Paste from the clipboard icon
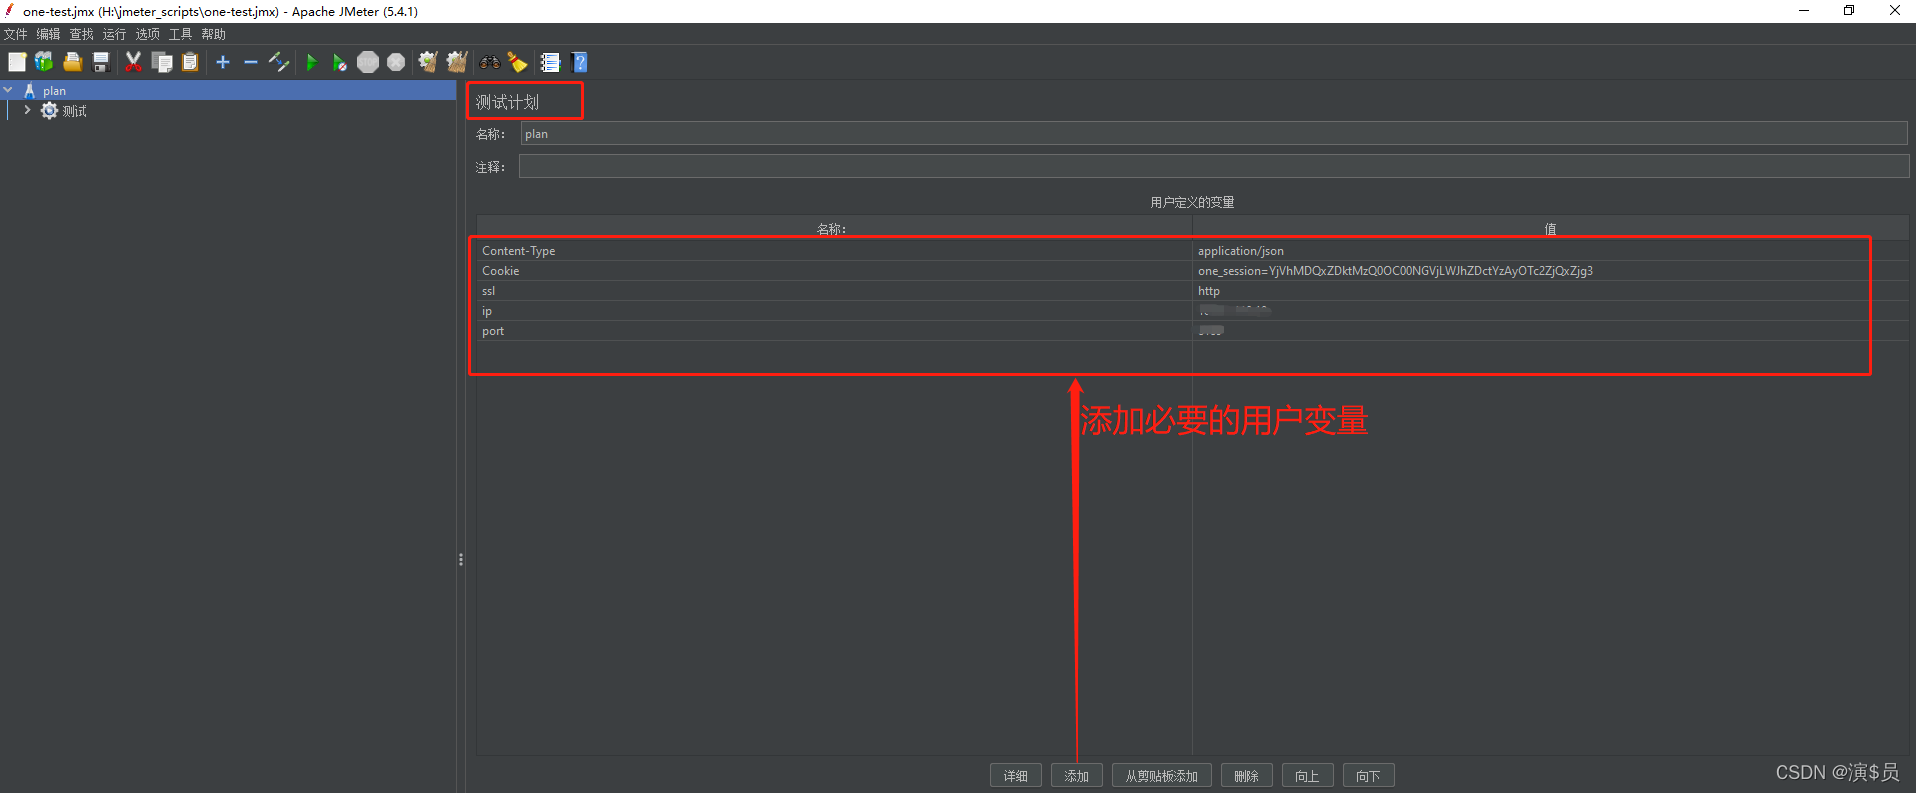 190,62
